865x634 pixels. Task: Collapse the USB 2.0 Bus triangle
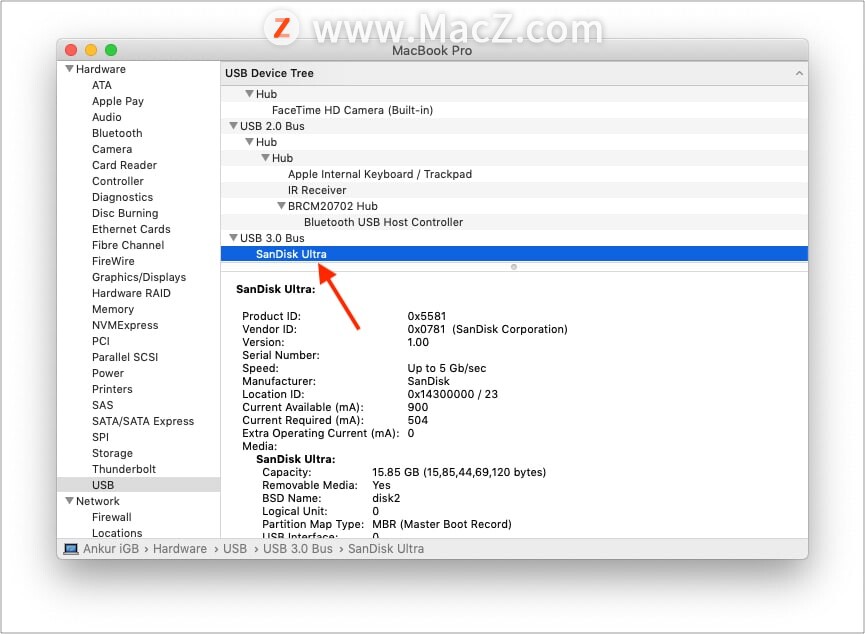click(233, 126)
